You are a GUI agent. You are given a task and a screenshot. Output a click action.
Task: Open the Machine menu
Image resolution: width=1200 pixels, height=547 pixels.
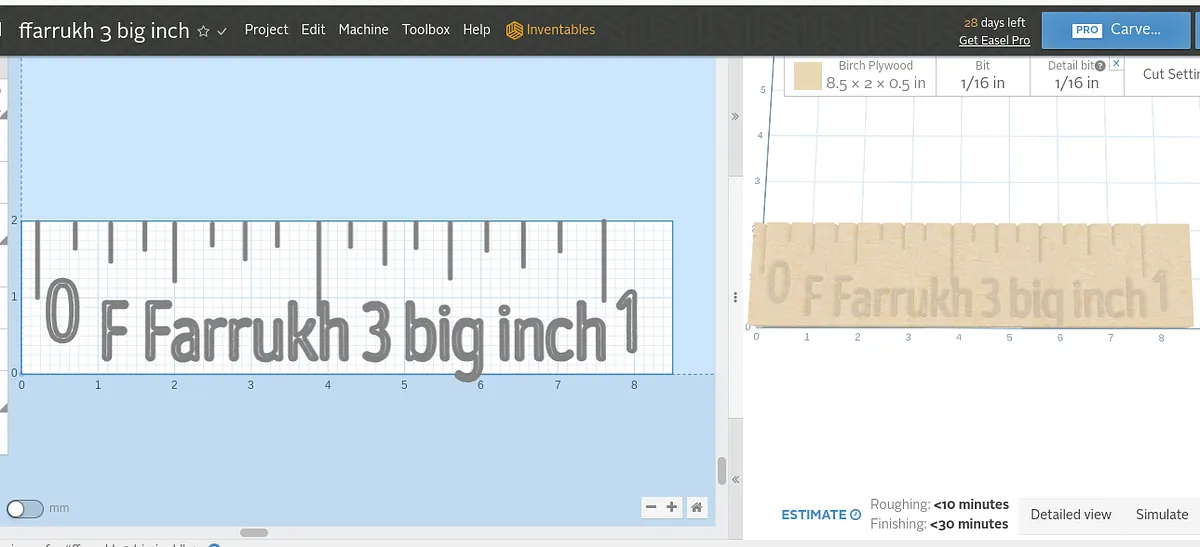[x=363, y=30]
